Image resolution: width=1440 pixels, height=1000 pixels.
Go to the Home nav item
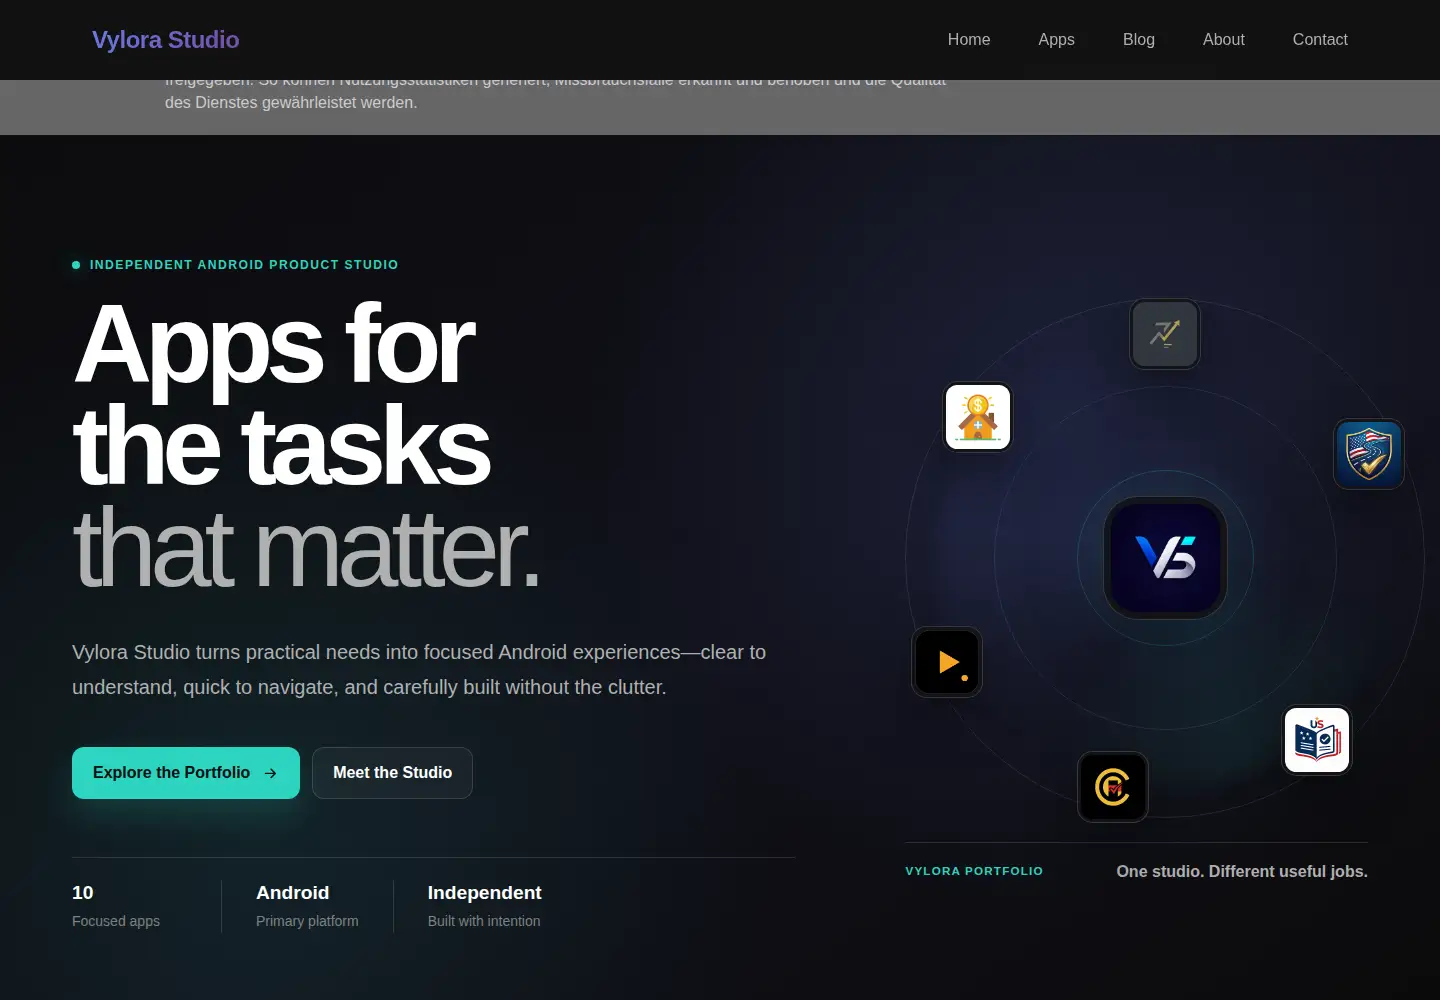tap(969, 40)
